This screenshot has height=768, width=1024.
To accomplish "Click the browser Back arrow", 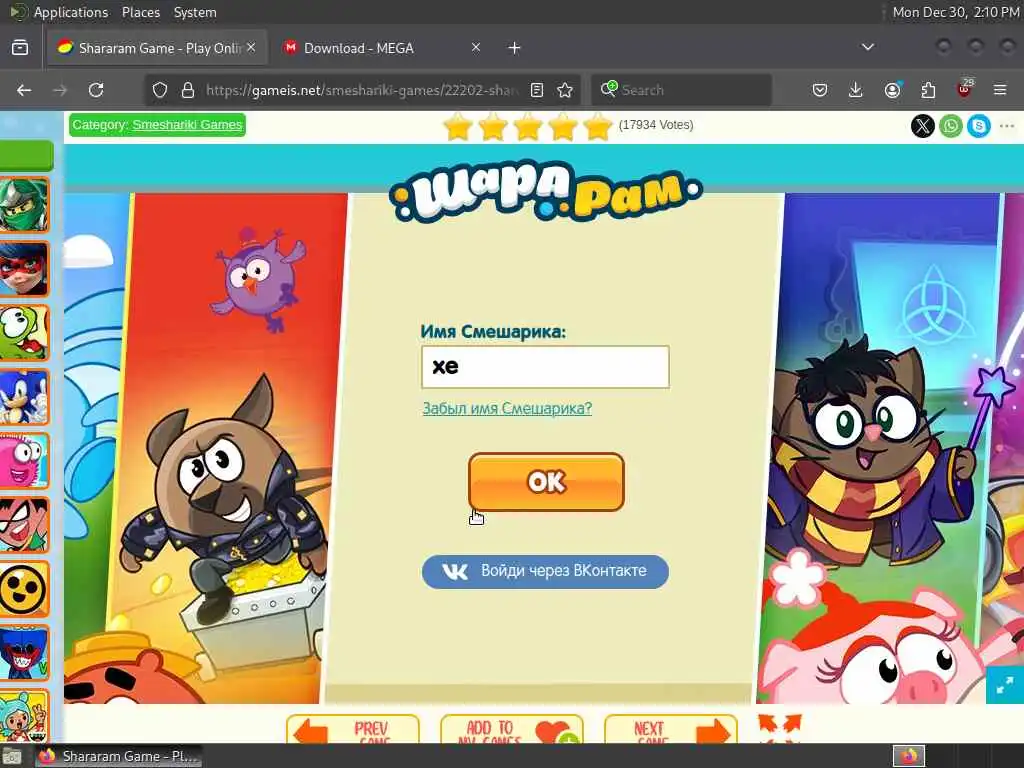I will [24, 90].
